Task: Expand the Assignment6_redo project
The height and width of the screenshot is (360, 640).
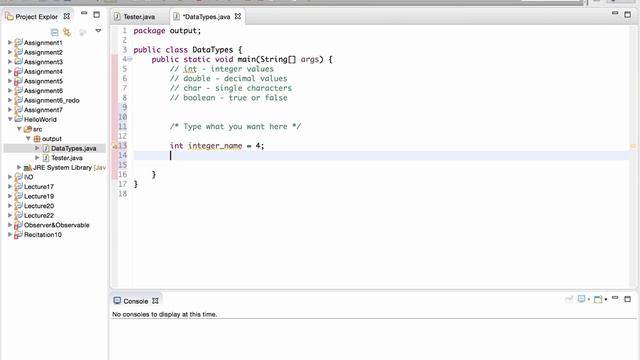Action: point(10,100)
